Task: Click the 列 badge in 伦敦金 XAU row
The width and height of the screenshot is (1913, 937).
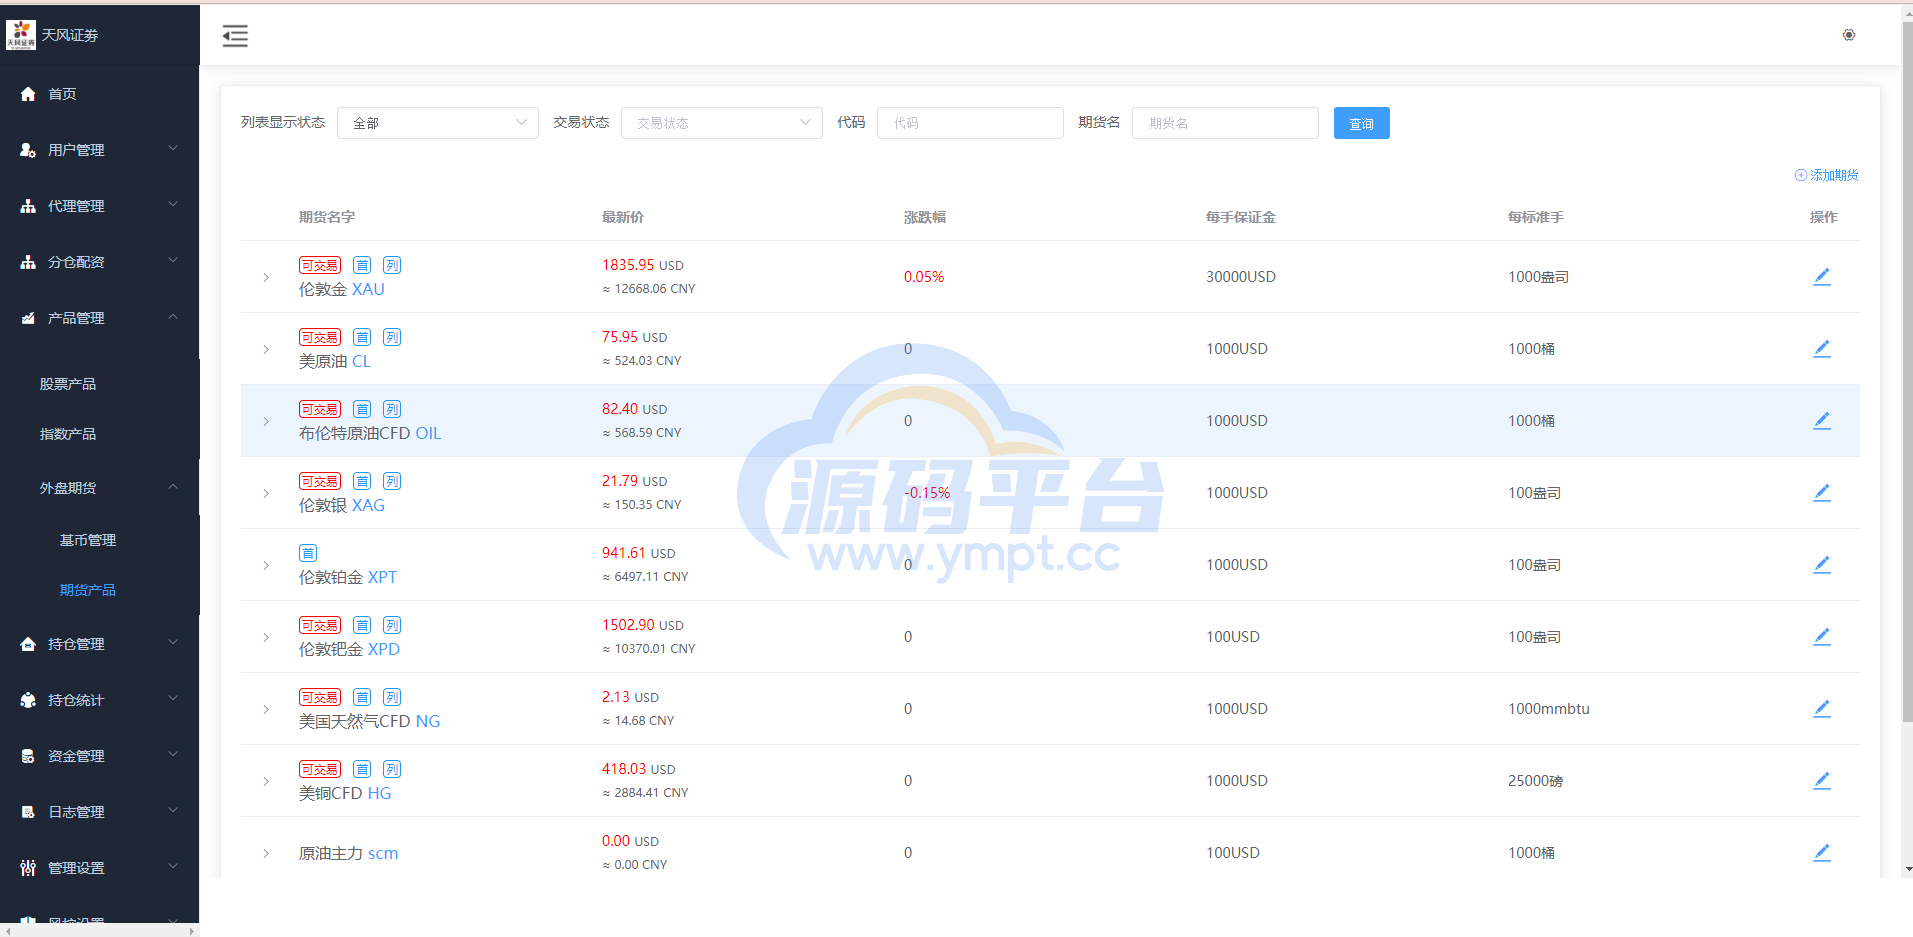Action: (x=392, y=265)
